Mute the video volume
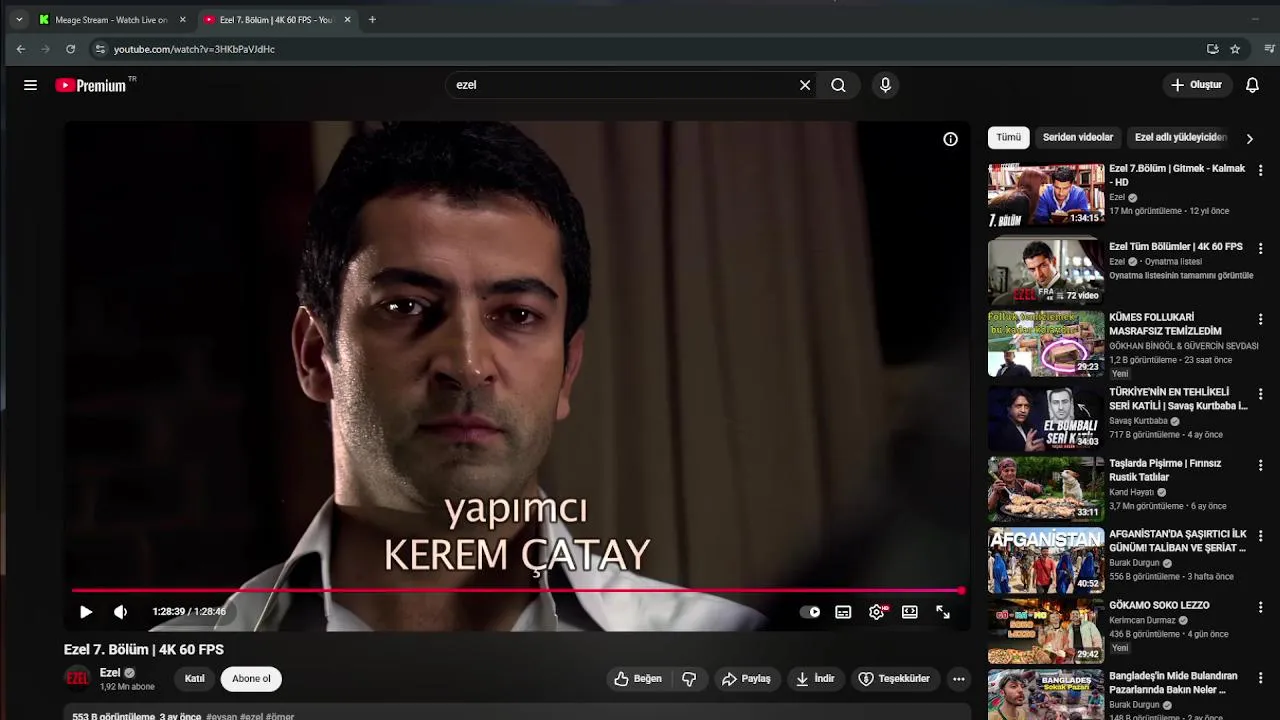The image size is (1280, 720). pyautogui.click(x=121, y=612)
